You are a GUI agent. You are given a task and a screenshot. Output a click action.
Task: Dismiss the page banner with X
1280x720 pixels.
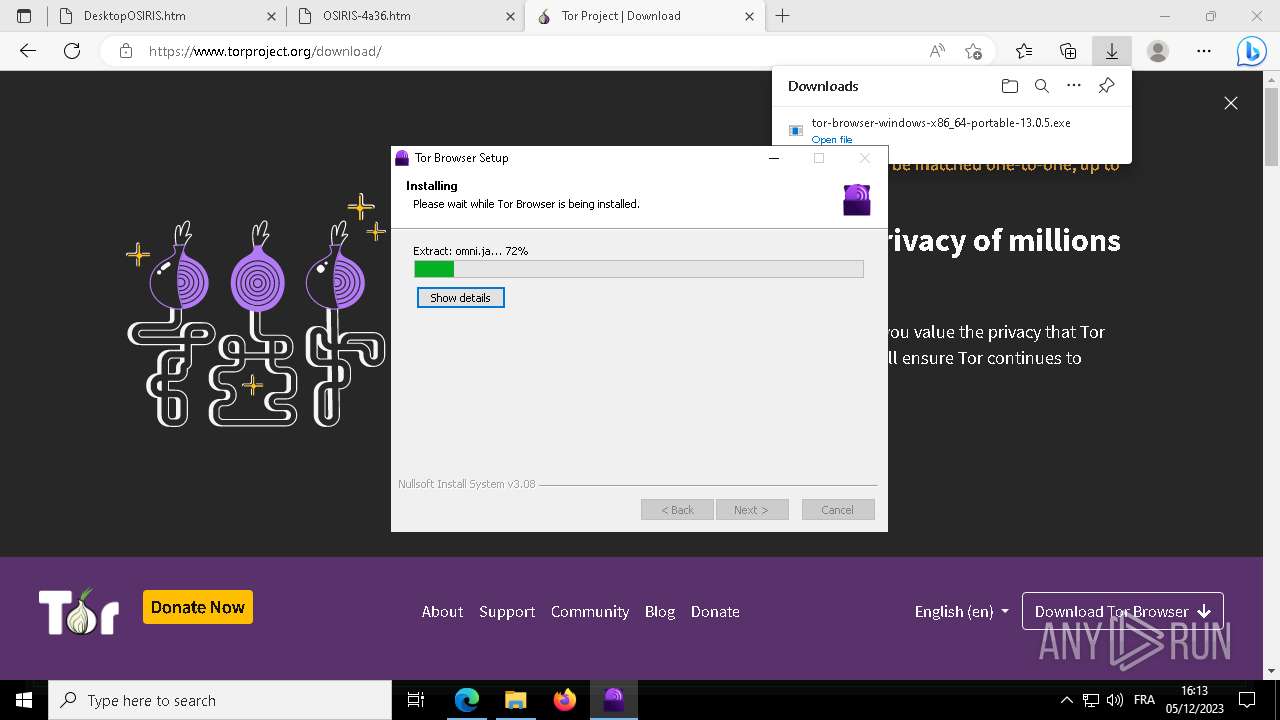pyautogui.click(x=1231, y=103)
